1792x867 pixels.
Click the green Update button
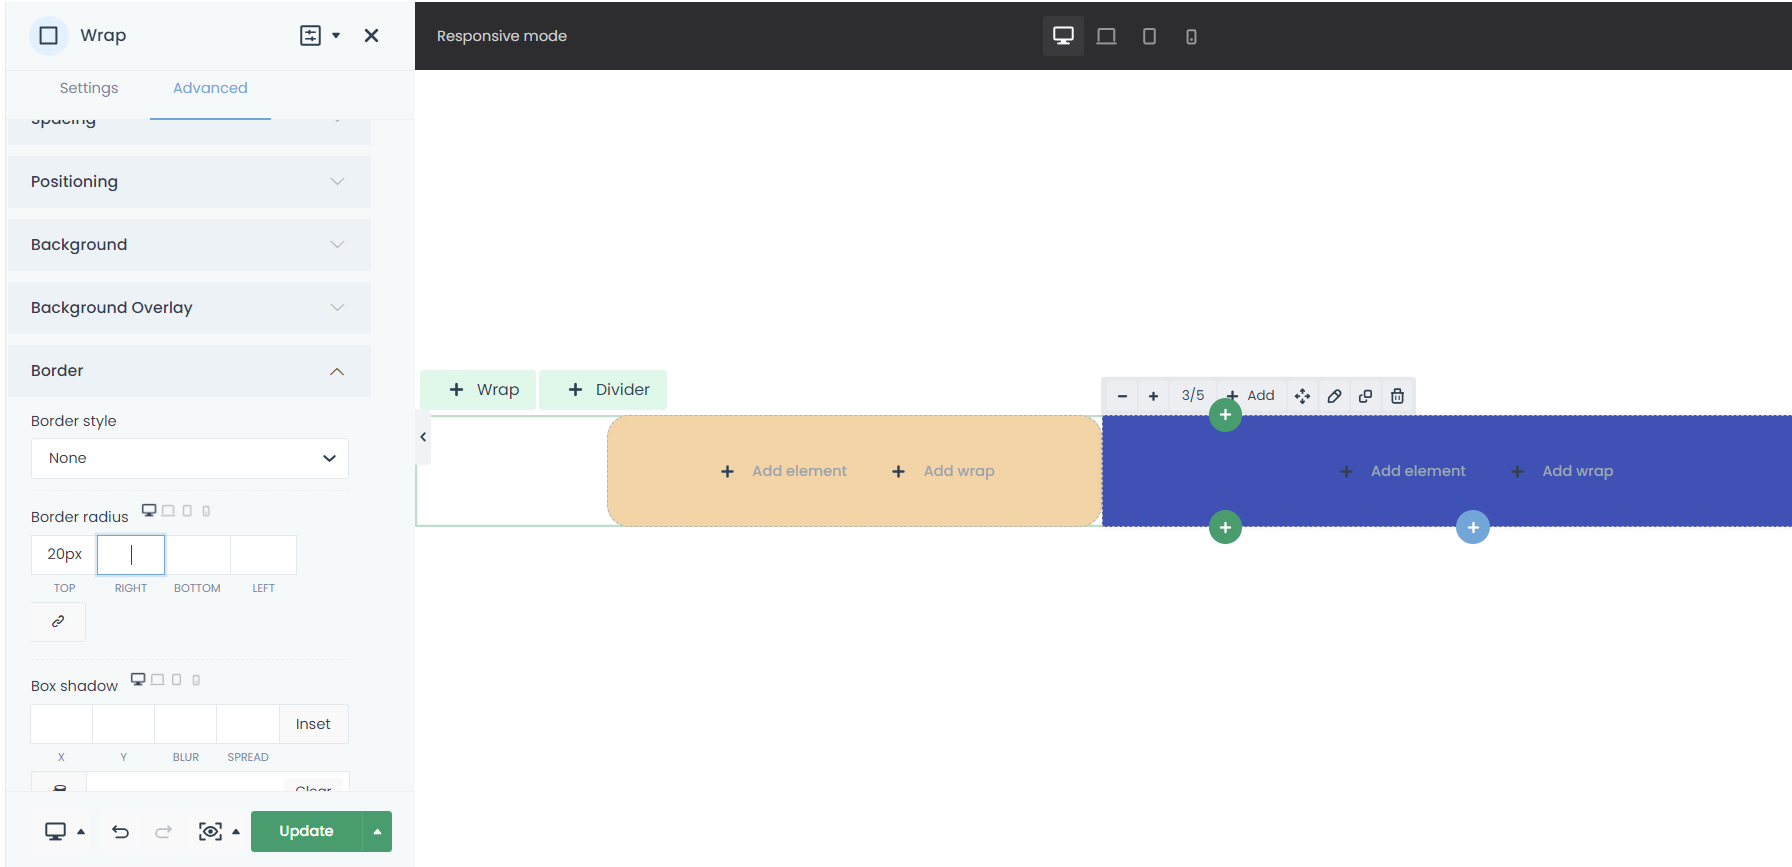coord(306,831)
